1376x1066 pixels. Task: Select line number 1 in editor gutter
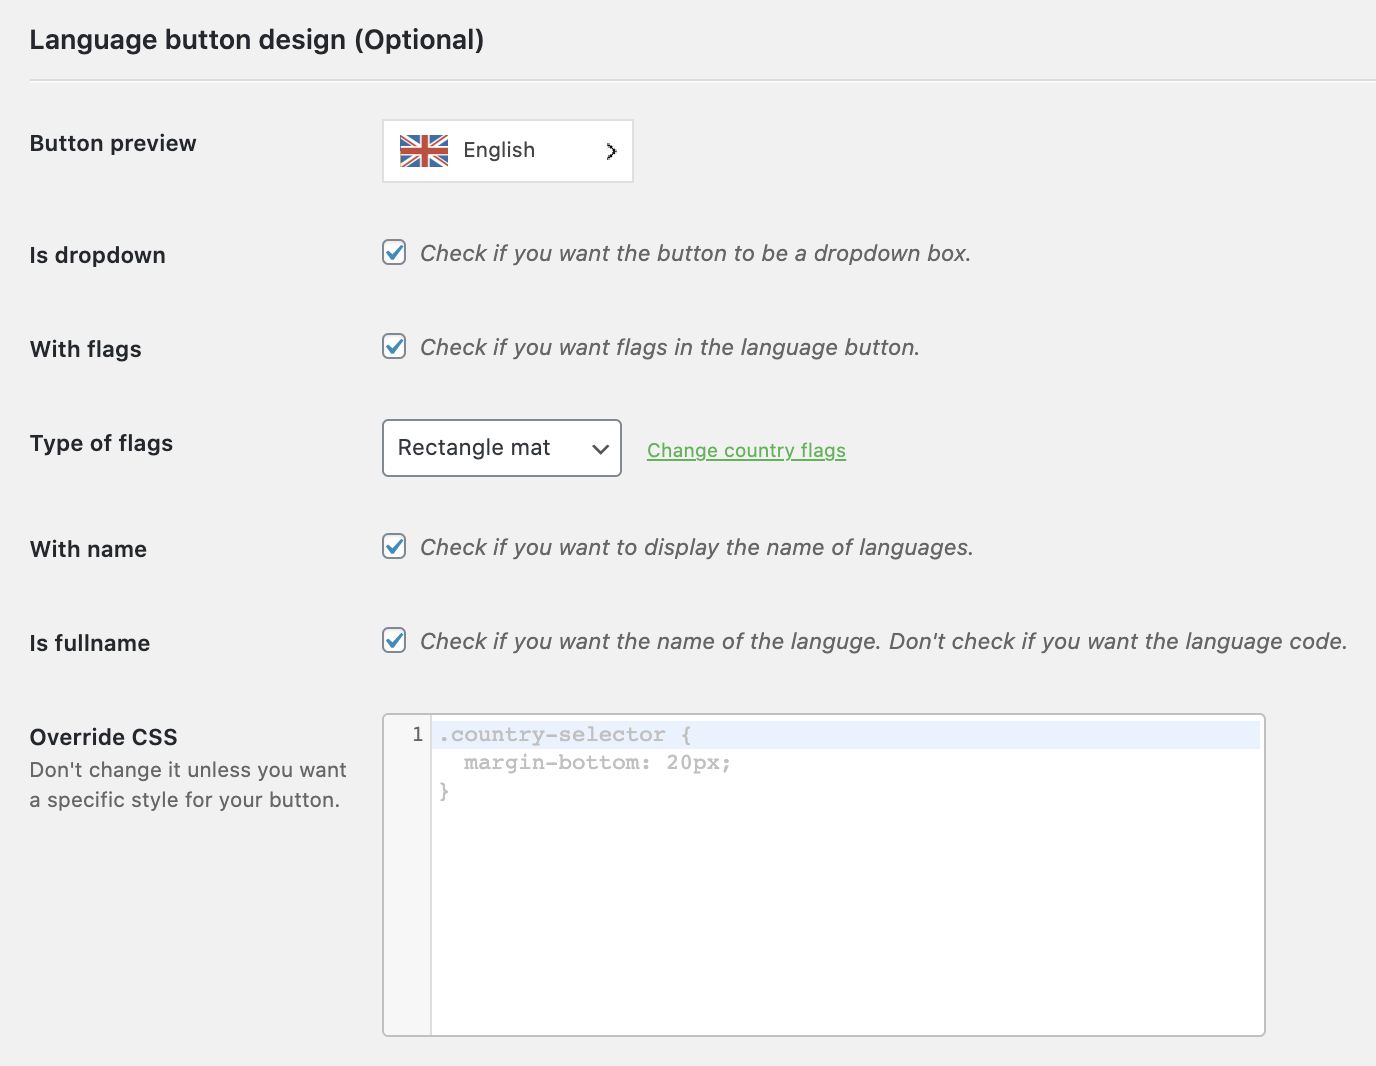pos(417,735)
